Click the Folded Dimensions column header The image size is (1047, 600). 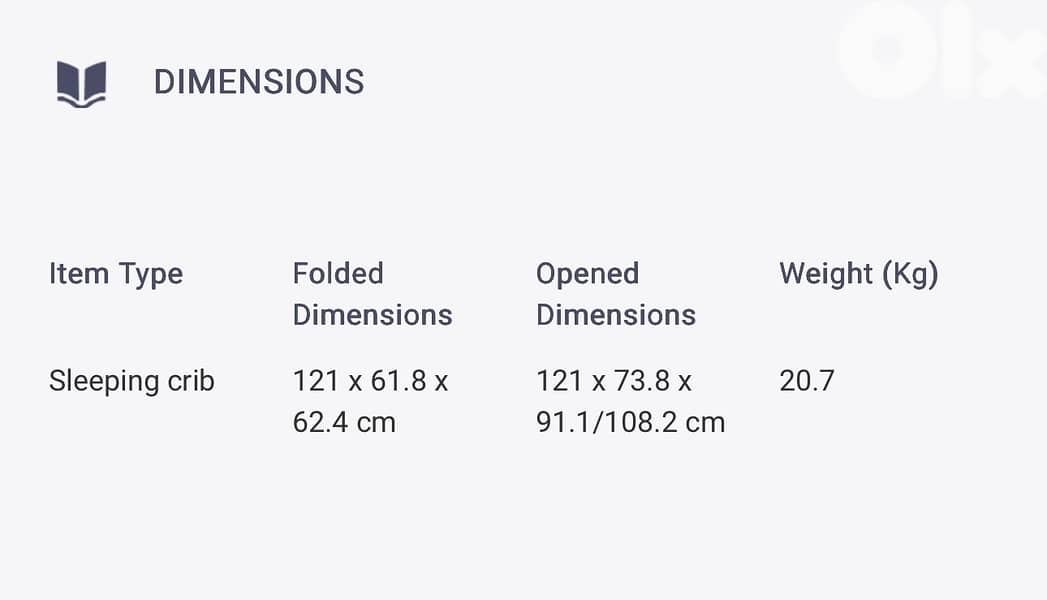coord(372,294)
